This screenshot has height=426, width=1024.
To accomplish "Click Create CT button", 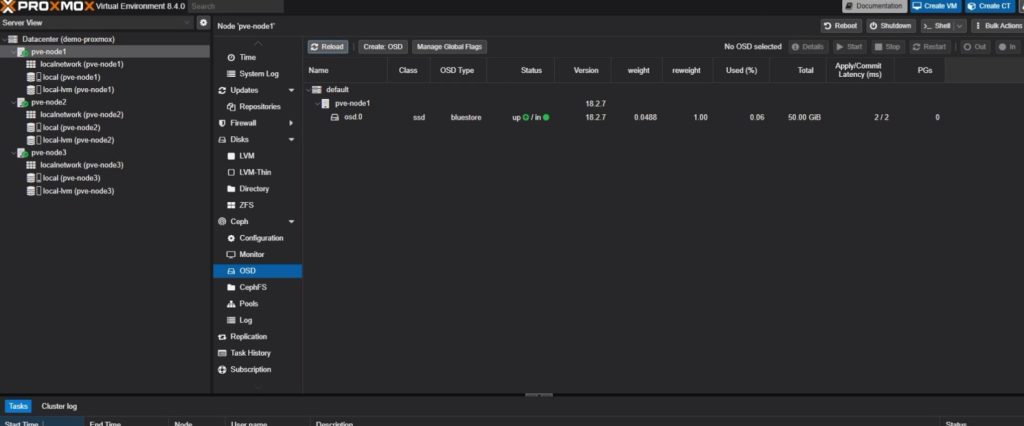I will coord(990,6).
